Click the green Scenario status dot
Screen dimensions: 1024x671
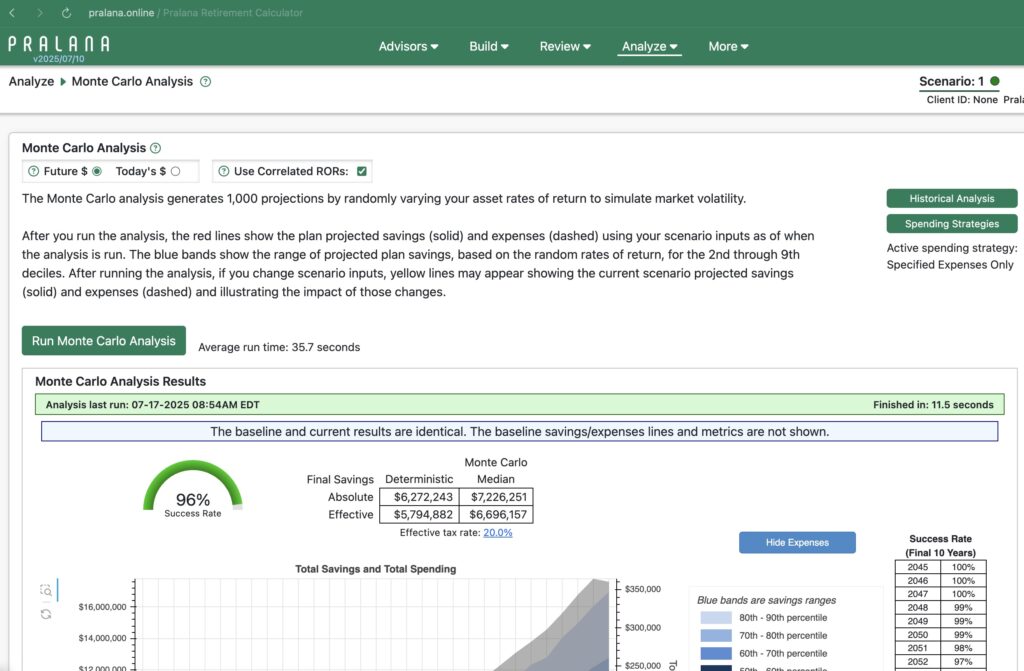click(x=995, y=81)
